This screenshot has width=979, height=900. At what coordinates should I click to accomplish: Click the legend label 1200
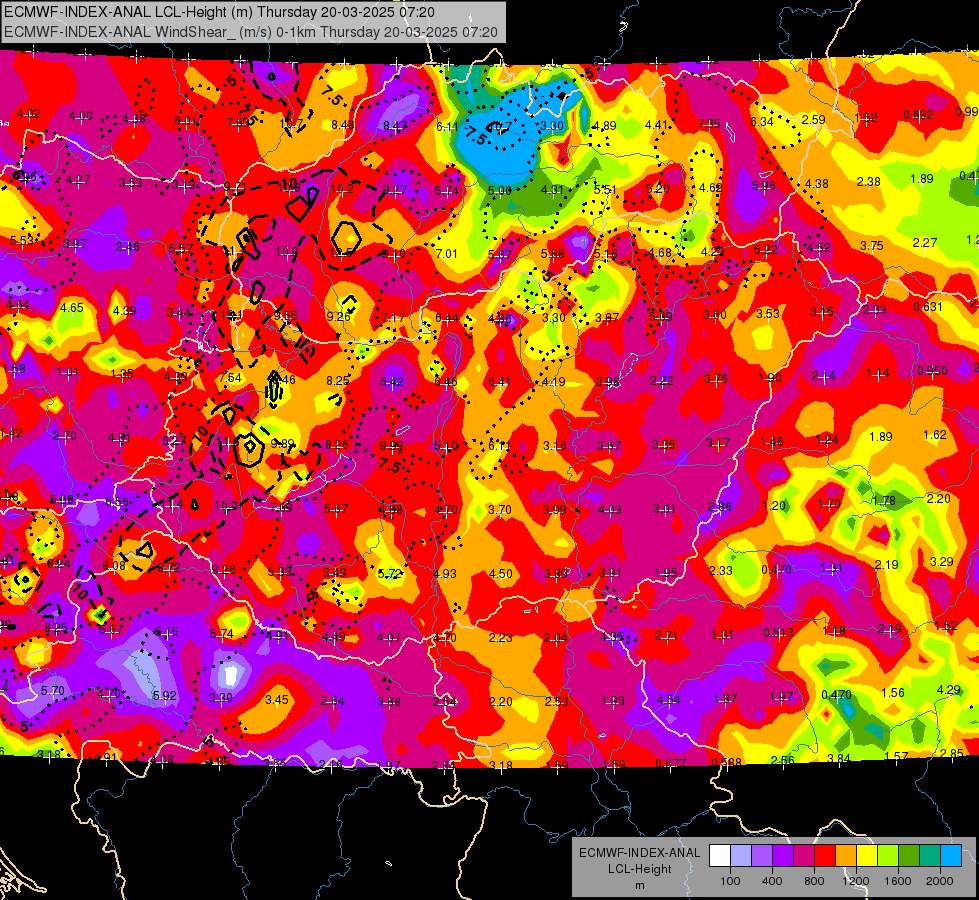tap(856, 881)
